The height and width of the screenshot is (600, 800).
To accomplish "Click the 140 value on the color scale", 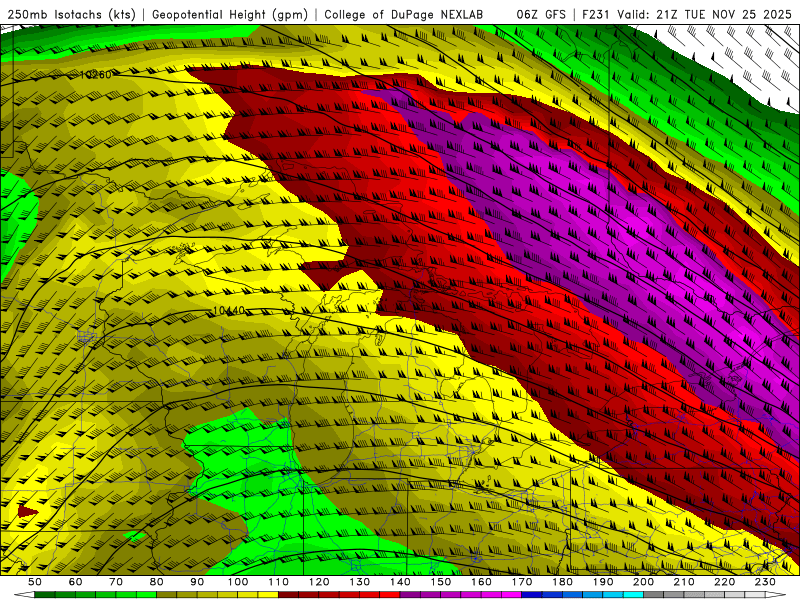I will pos(400,582).
